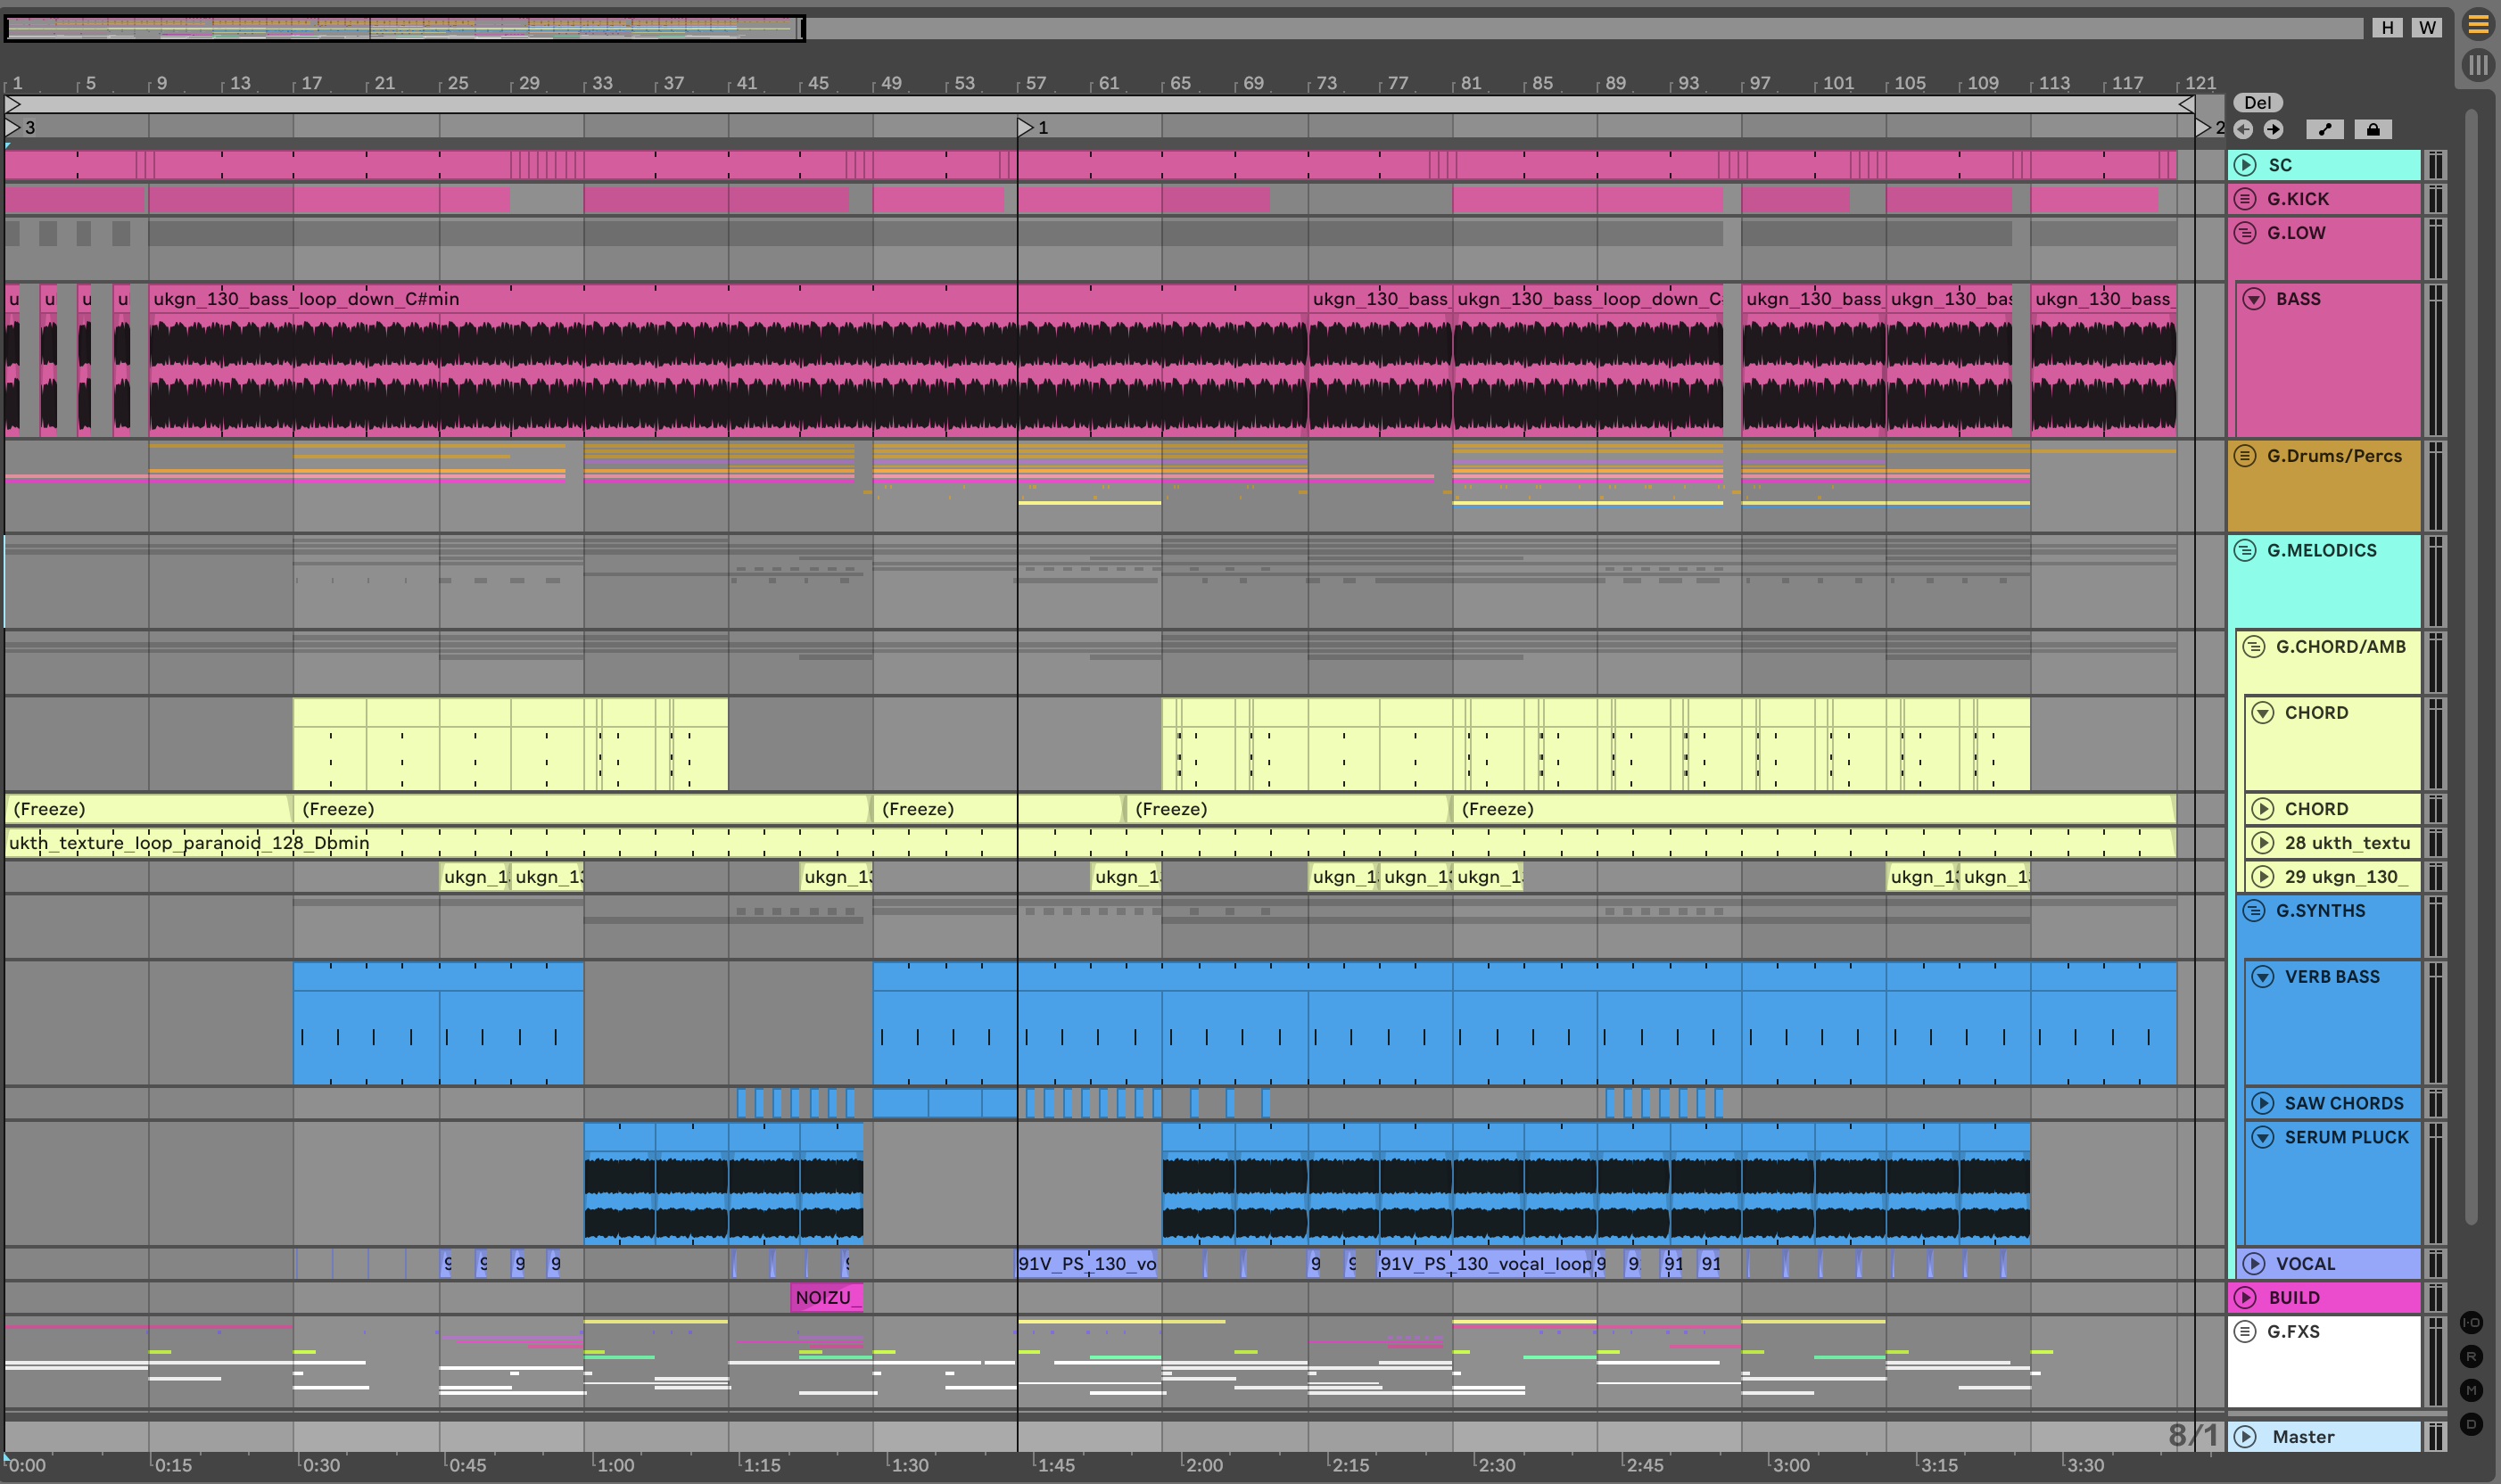
Task: Switch to Session view selector icon
Action: pyautogui.click(x=2477, y=66)
